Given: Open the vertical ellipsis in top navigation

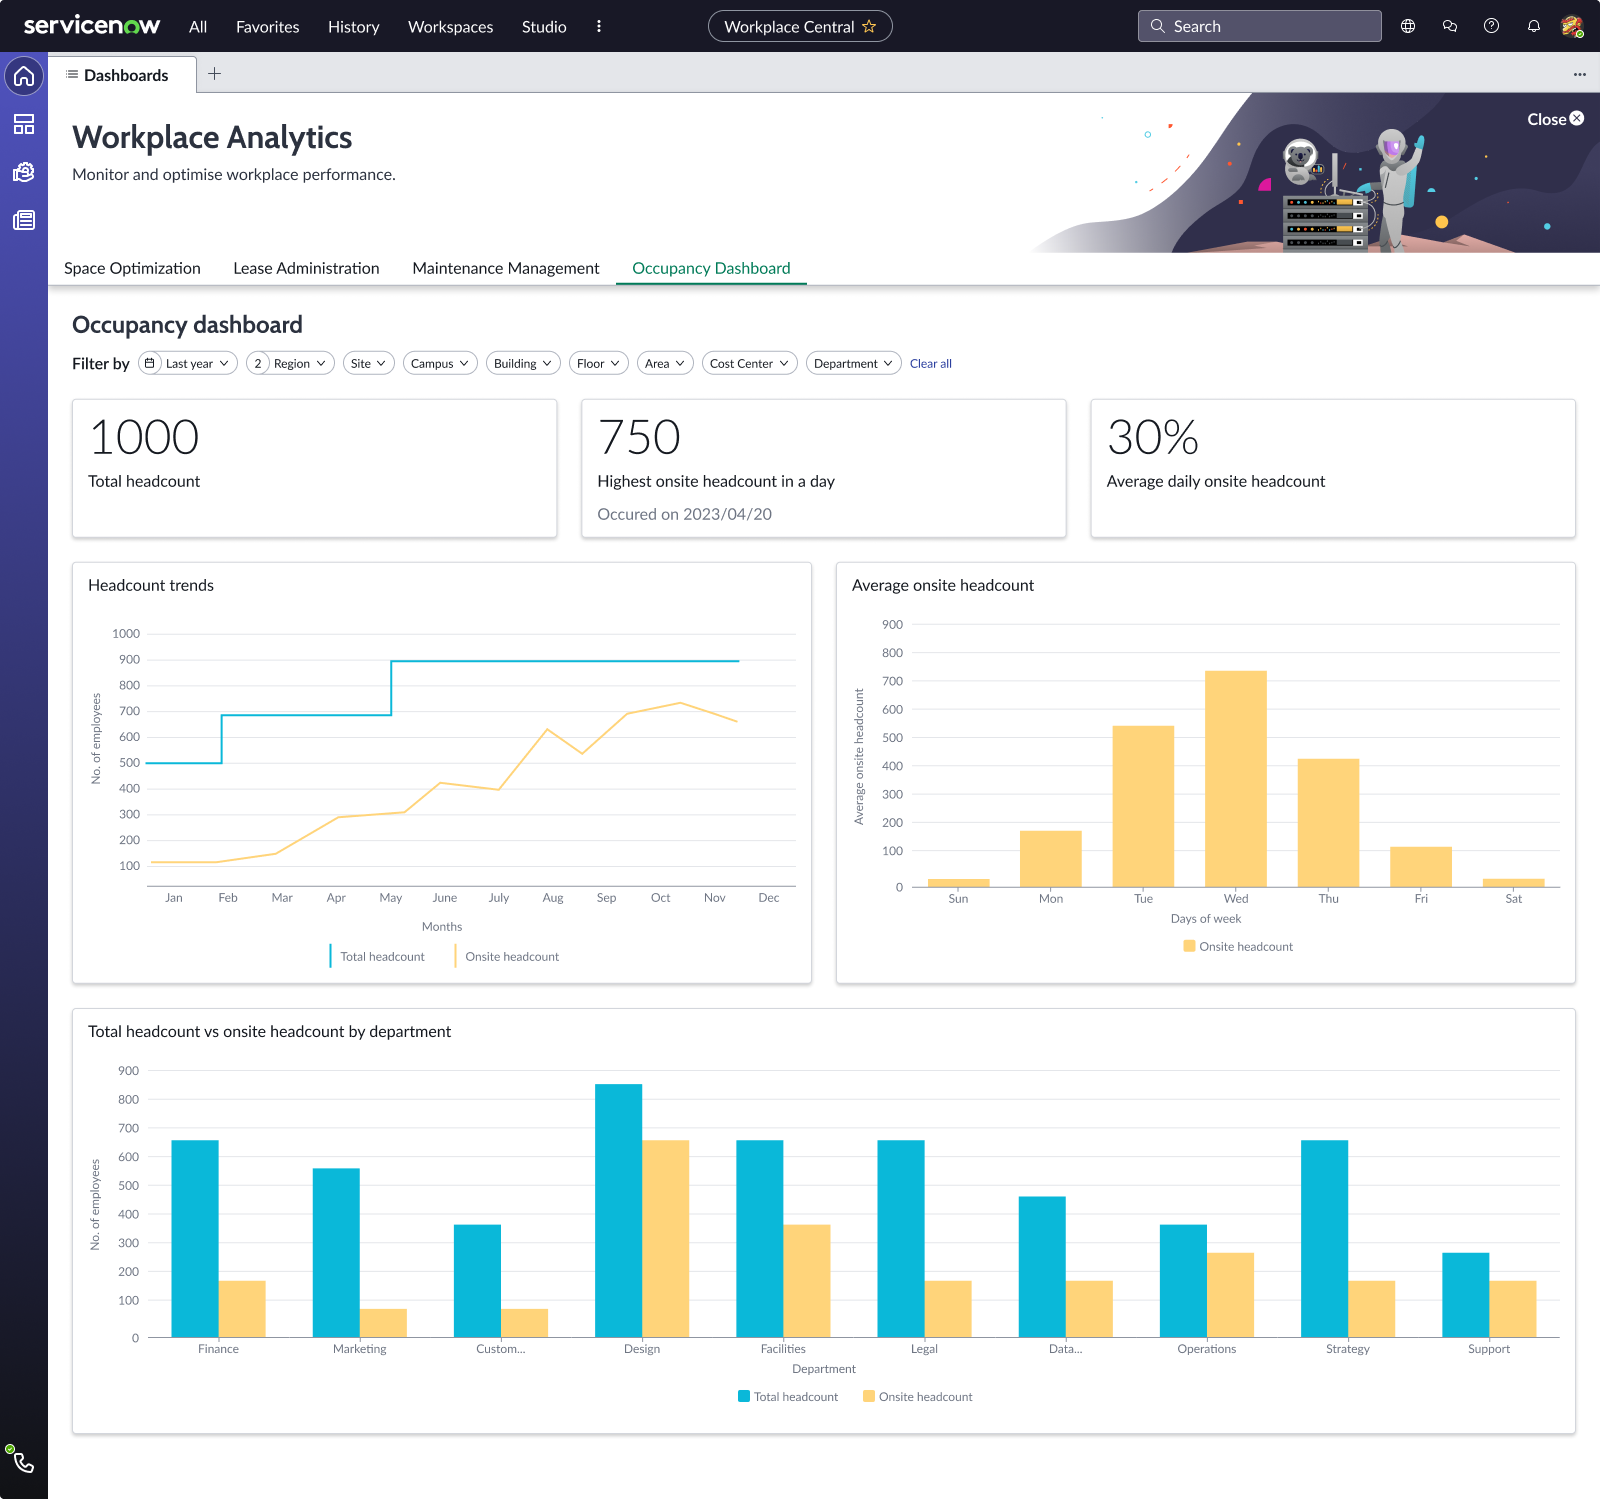Looking at the screenshot, I should point(599,26).
